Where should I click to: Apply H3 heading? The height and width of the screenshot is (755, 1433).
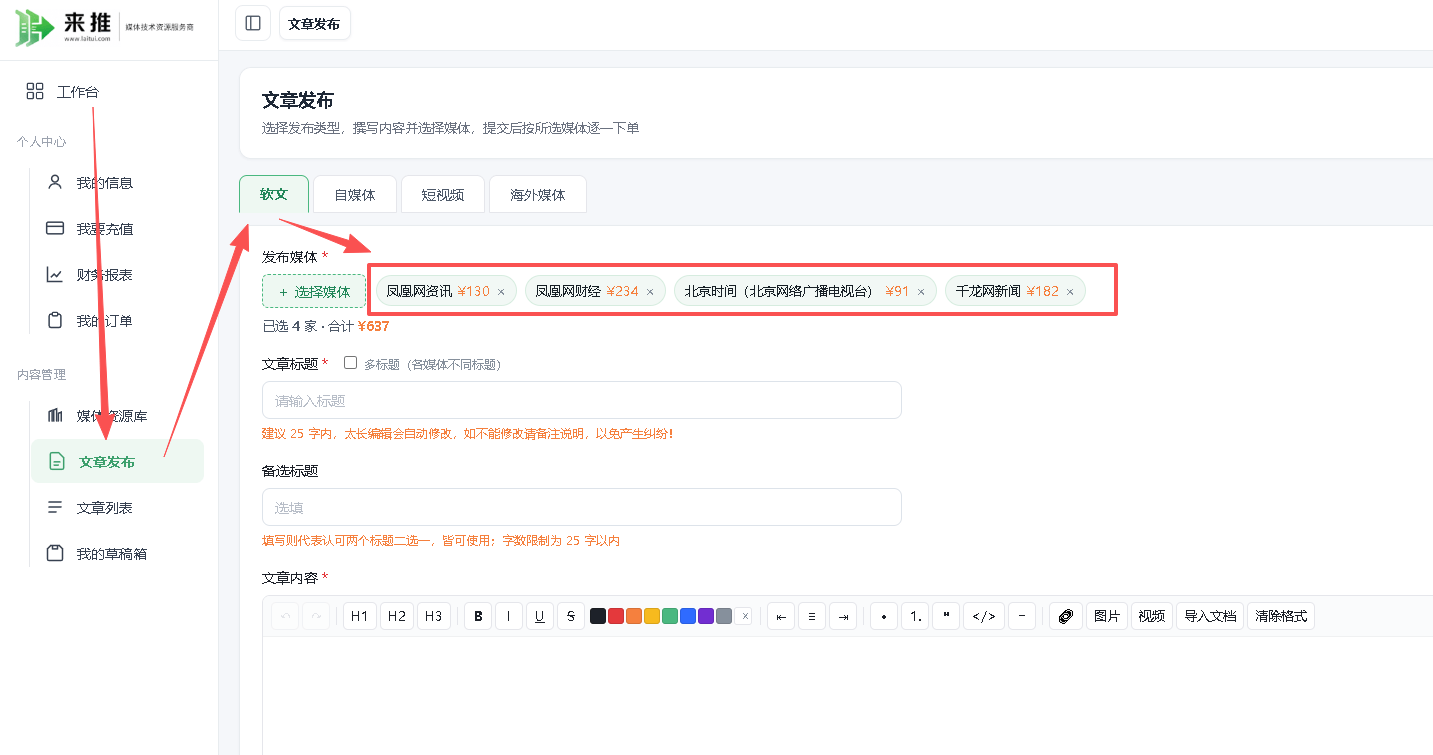[x=434, y=616]
